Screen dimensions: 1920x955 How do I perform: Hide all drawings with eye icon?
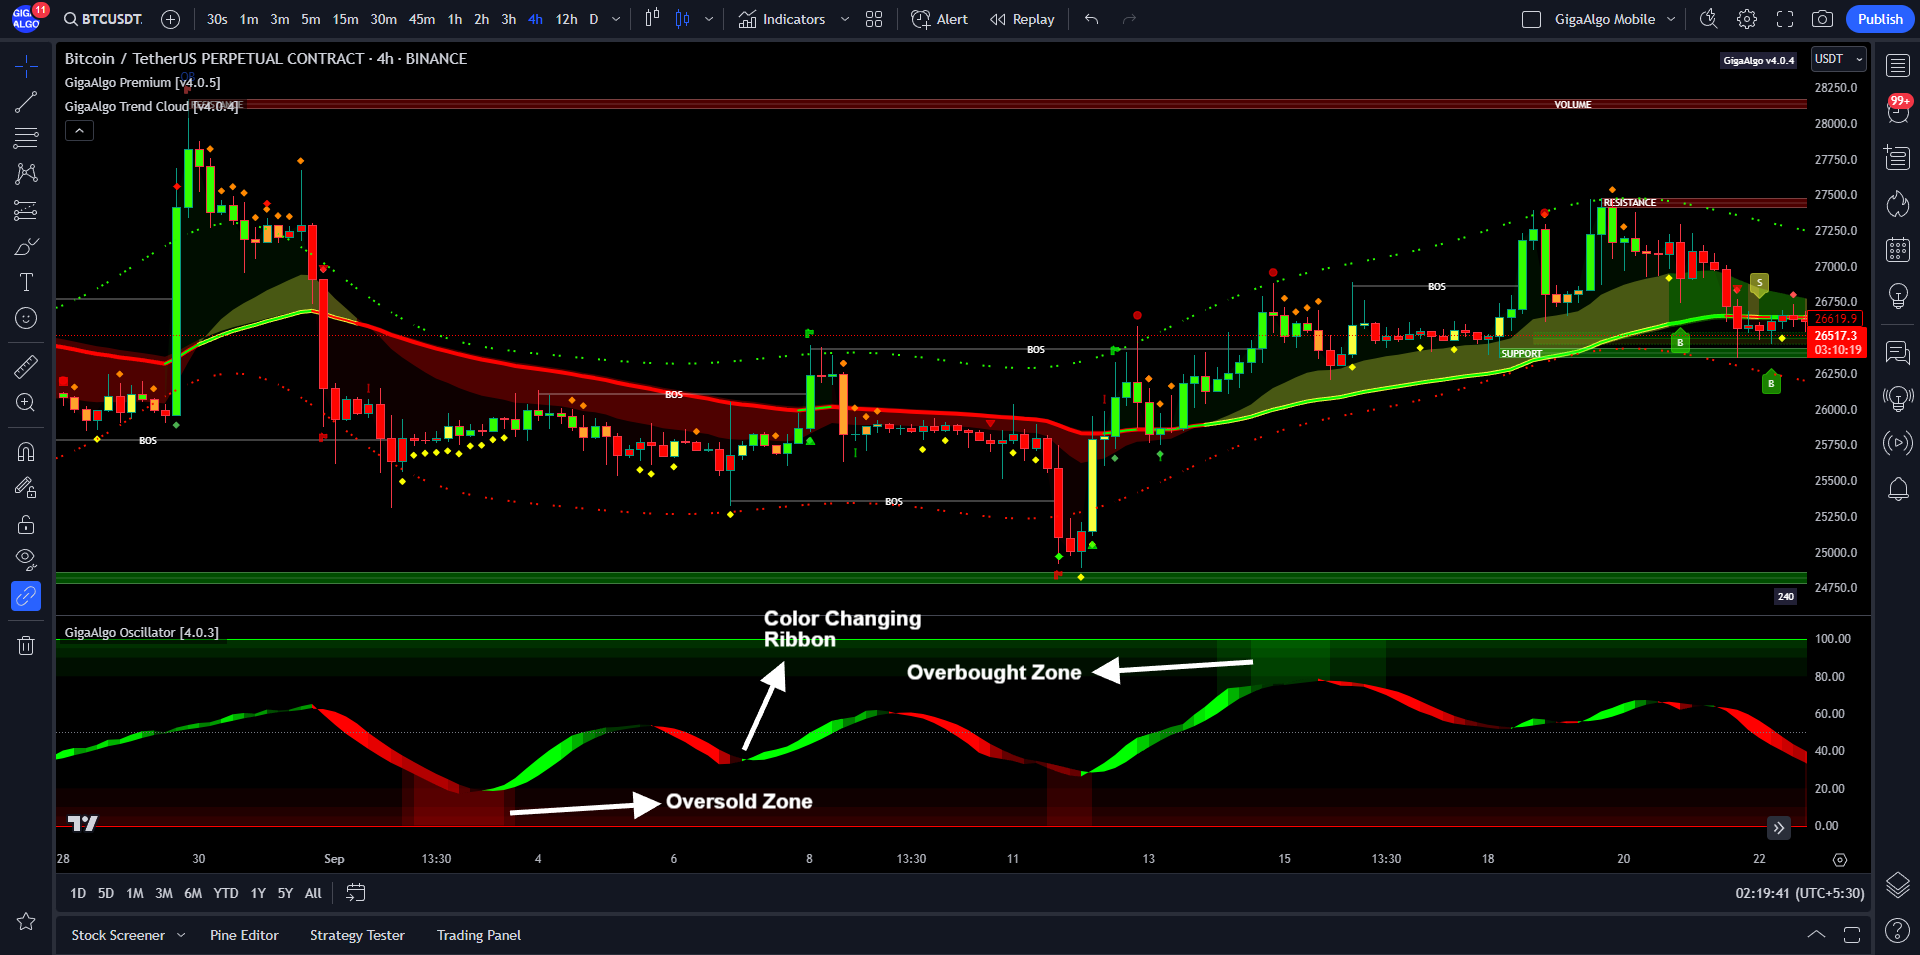pyautogui.click(x=26, y=560)
